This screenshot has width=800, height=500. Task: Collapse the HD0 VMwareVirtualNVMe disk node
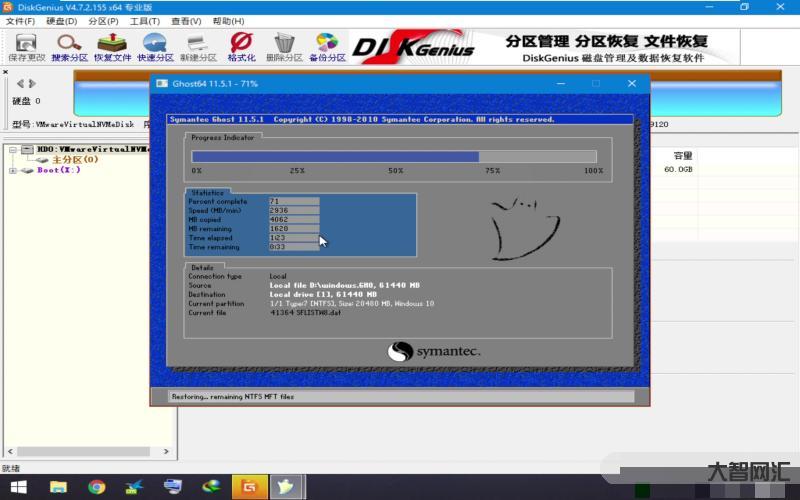pos(13,149)
